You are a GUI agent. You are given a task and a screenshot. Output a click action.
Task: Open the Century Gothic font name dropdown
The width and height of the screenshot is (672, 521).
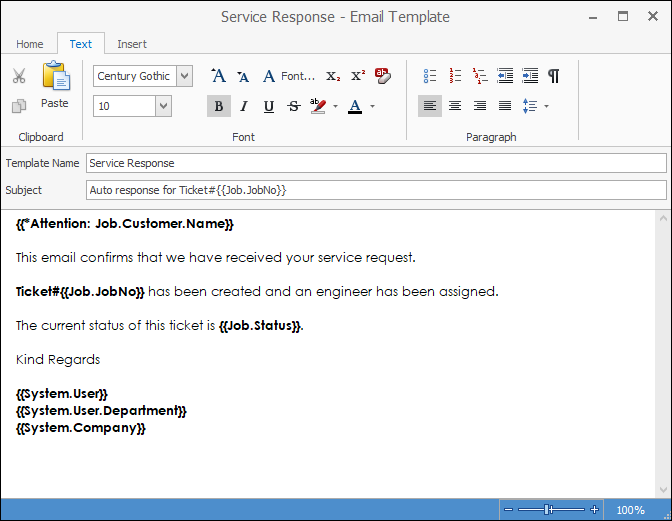[x=184, y=76]
